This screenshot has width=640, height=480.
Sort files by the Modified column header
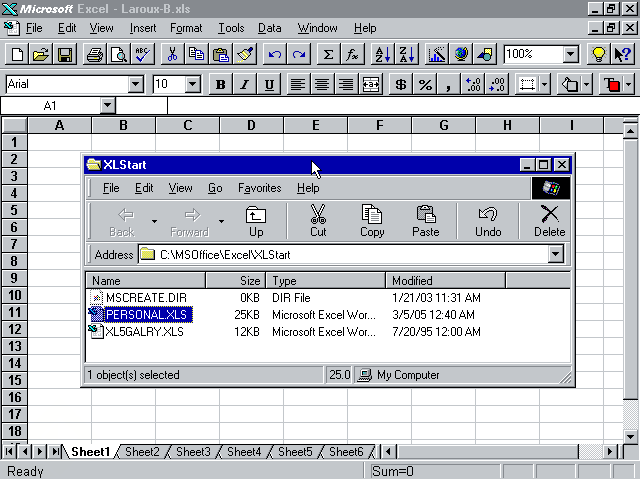point(445,281)
